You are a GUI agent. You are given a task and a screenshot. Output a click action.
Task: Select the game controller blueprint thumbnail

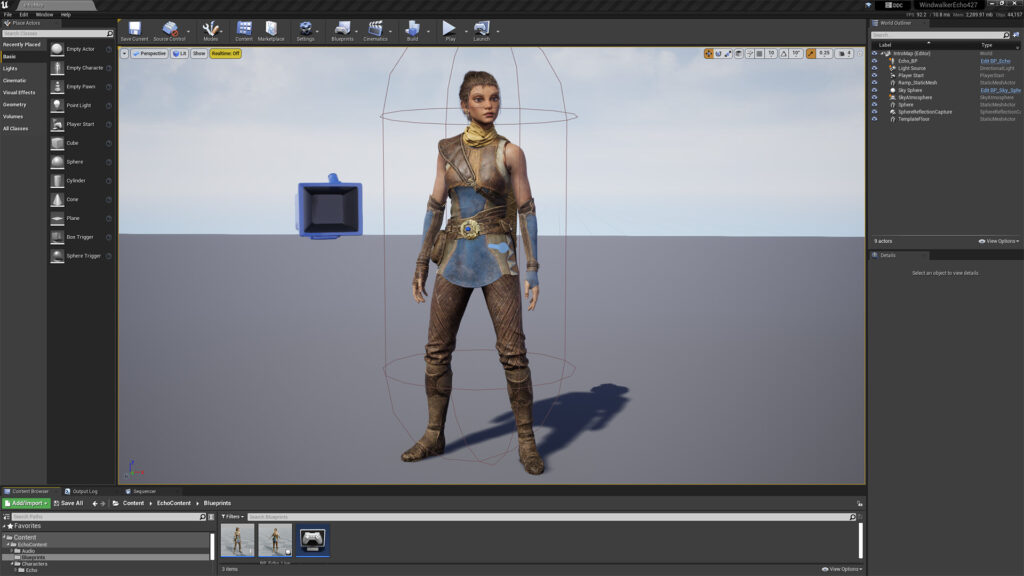coord(313,540)
